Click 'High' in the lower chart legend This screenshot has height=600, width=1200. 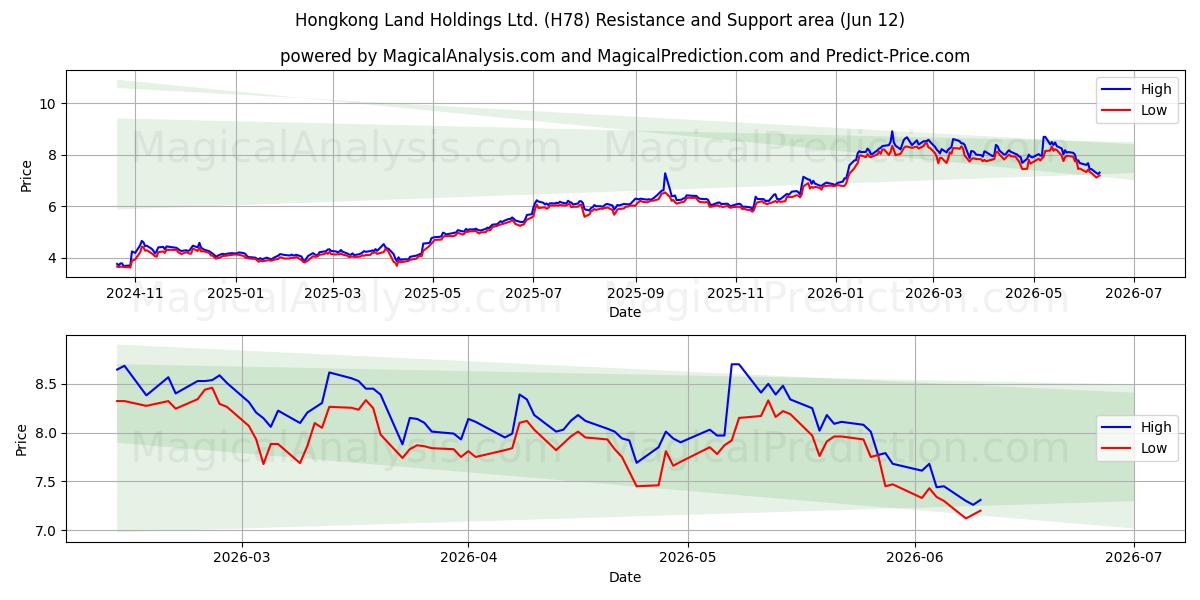pos(1156,427)
